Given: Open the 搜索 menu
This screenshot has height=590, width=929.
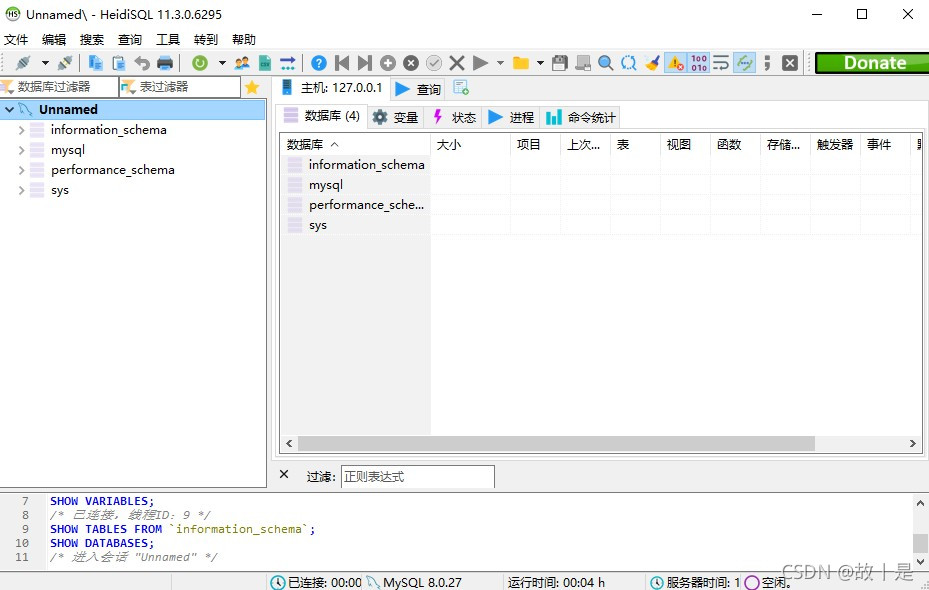Looking at the screenshot, I should pos(92,40).
